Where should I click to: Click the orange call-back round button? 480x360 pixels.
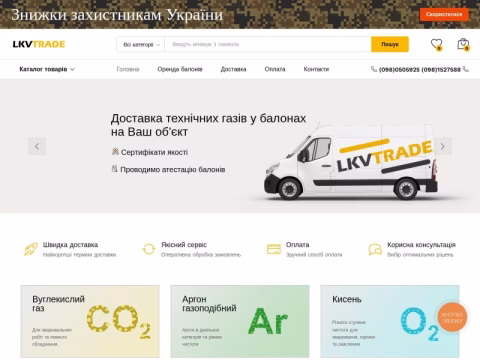pyautogui.click(x=452, y=317)
